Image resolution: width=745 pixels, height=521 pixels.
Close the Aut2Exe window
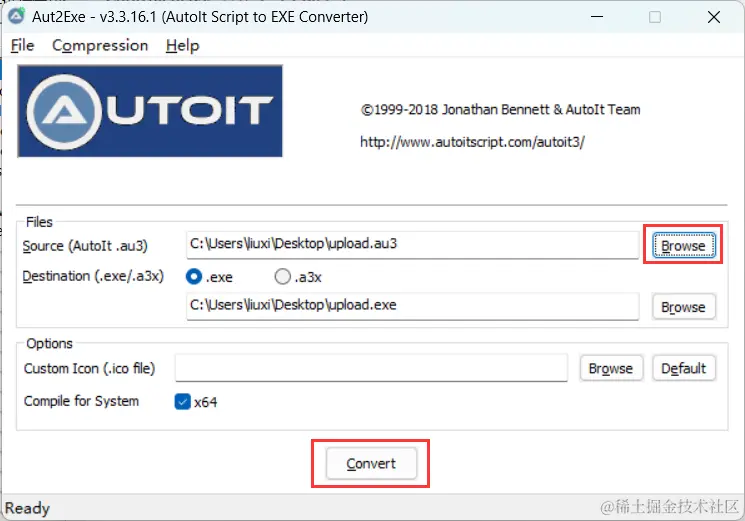[714, 17]
